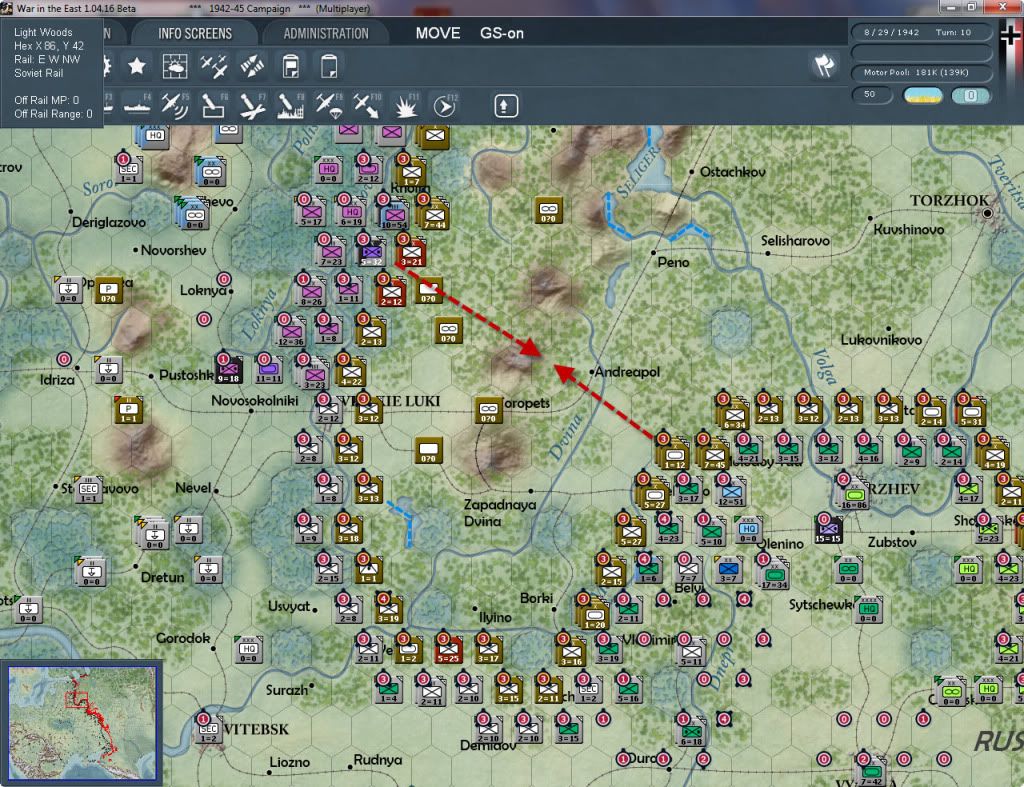Select the 16=86 unit at Rzhev
Screen dimensions: 1024x787
point(854,492)
